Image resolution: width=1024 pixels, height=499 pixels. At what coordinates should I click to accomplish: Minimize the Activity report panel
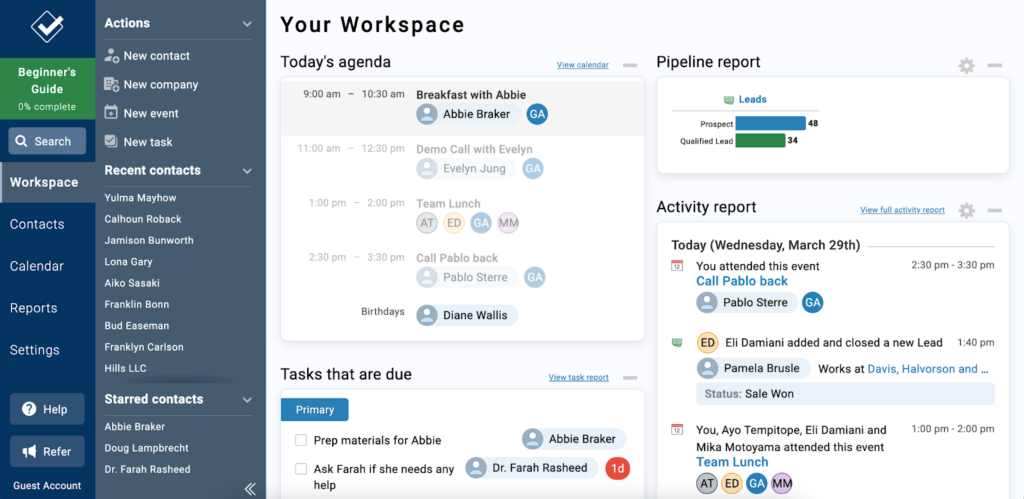pyautogui.click(x=995, y=210)
